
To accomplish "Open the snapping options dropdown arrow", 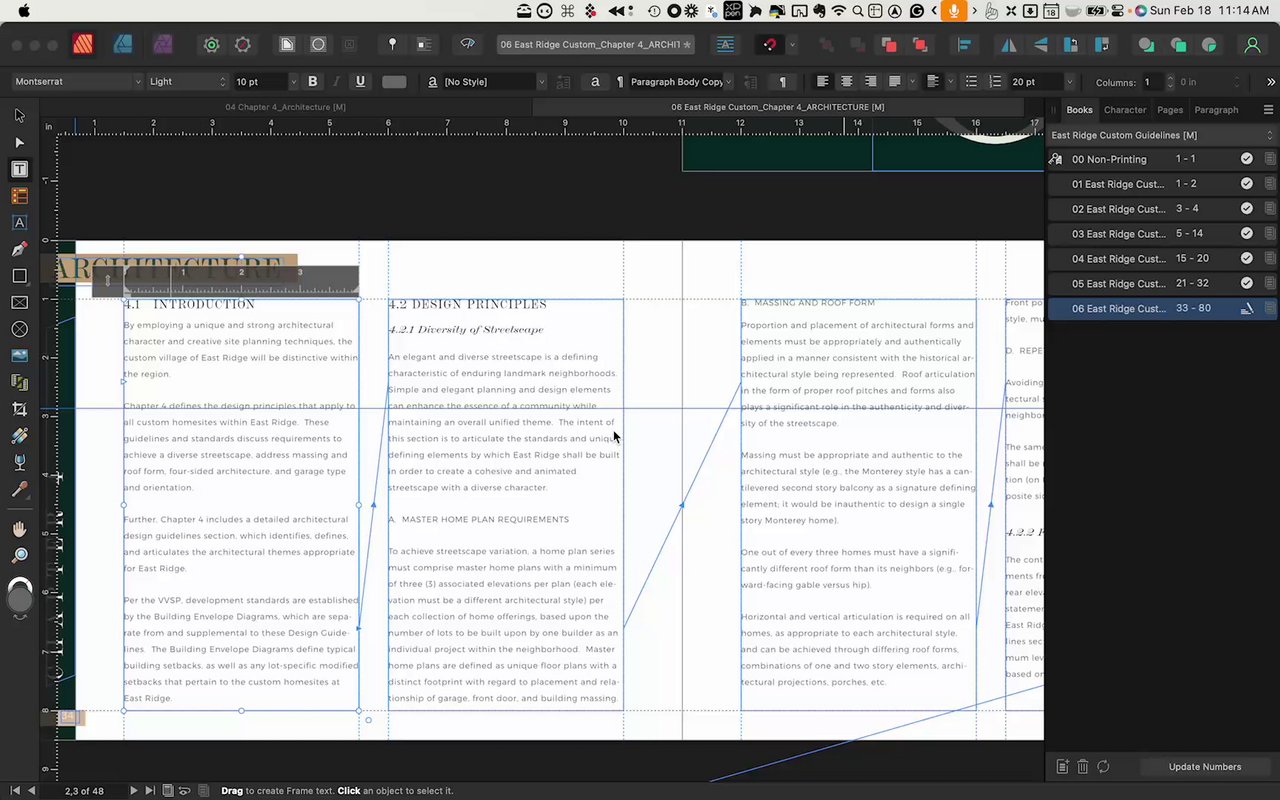I will click(792, 45).
